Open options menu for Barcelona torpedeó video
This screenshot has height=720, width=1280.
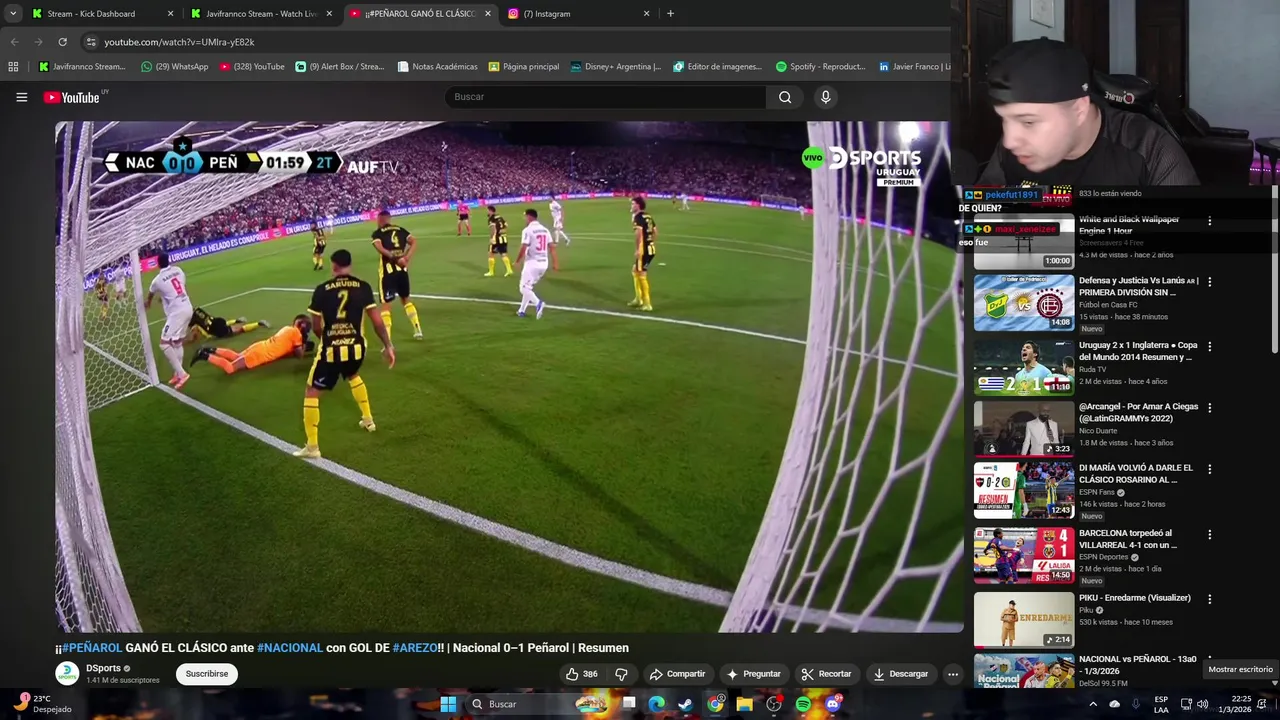point(1209,535)
